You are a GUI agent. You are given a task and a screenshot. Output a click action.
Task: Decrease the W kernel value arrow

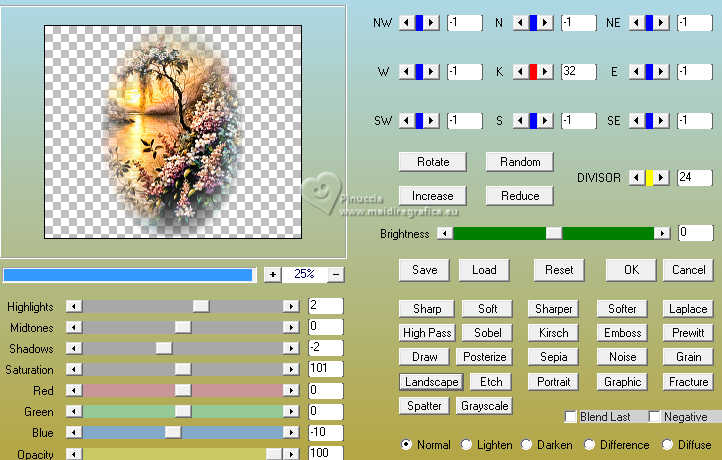click(x=406, y=71)
